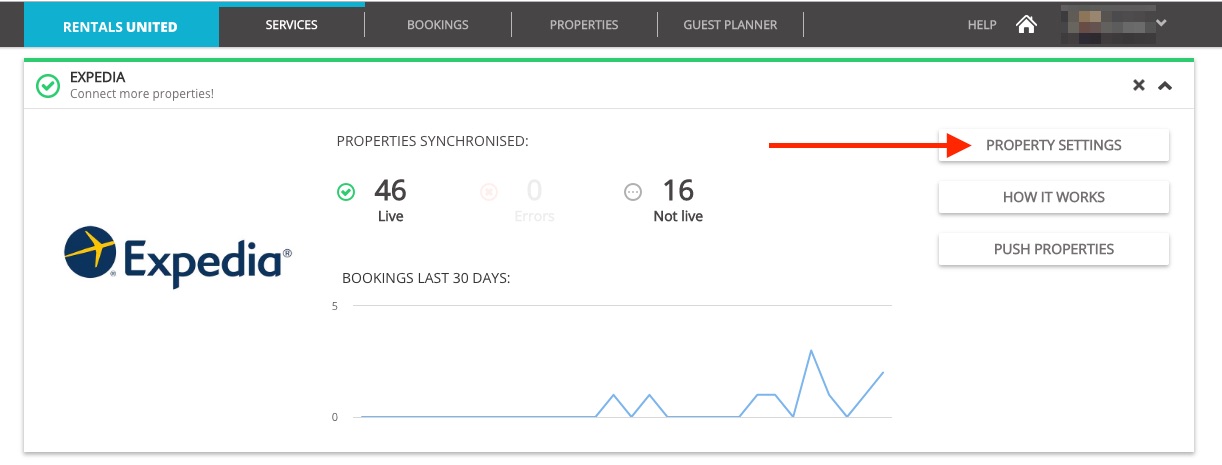Image resolution: width=1222 pixels, height=465 pixels.
Task: Select the Guest Planner tab
Action: 730,25
